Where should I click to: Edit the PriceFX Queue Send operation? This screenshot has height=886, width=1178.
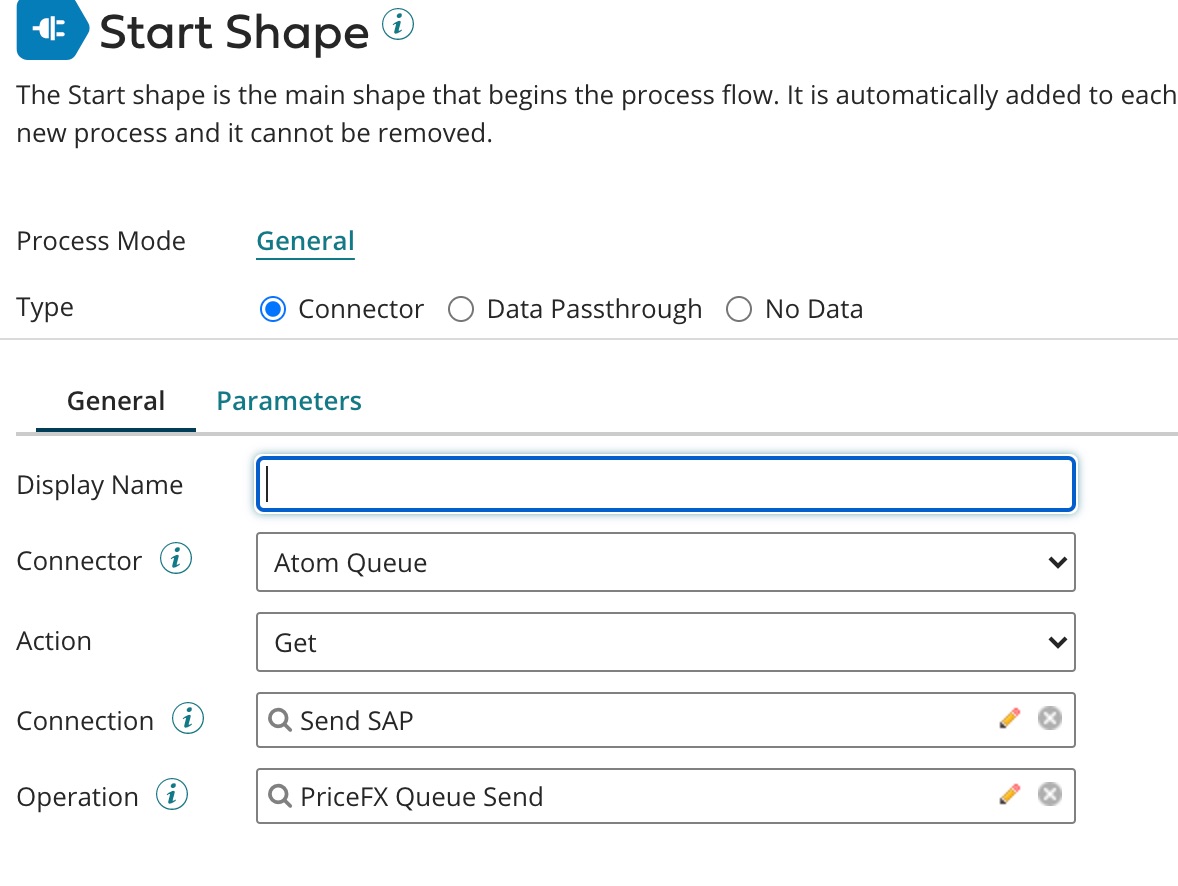pos(1010,794)
